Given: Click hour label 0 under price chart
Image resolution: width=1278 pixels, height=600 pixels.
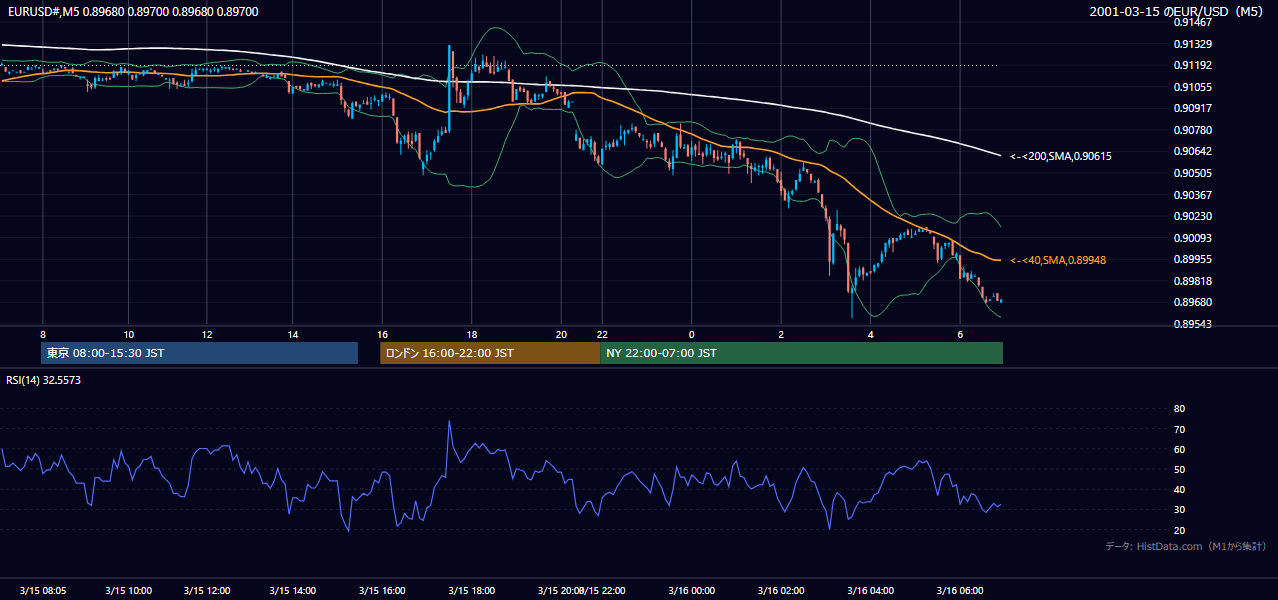Looking at the screenshot, I should pos(692,334).
